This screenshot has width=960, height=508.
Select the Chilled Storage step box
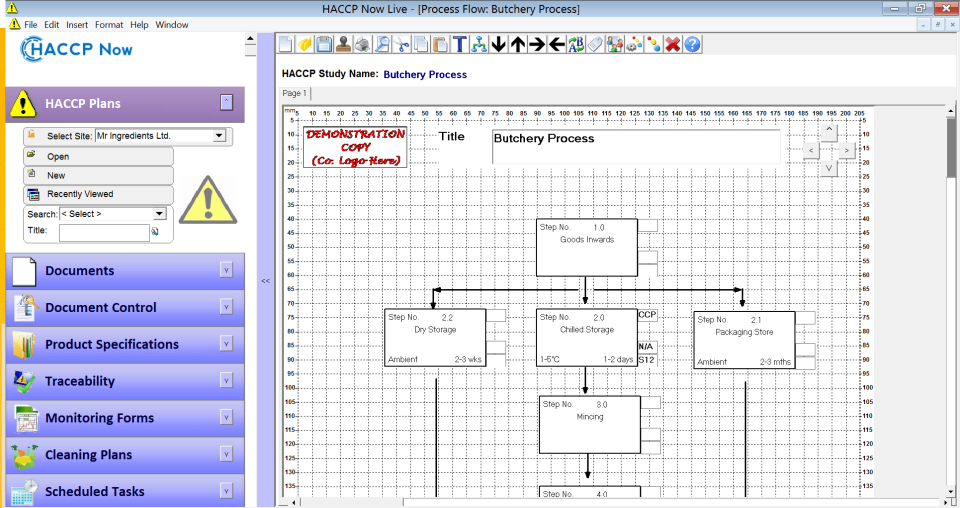tap(587, 337)
